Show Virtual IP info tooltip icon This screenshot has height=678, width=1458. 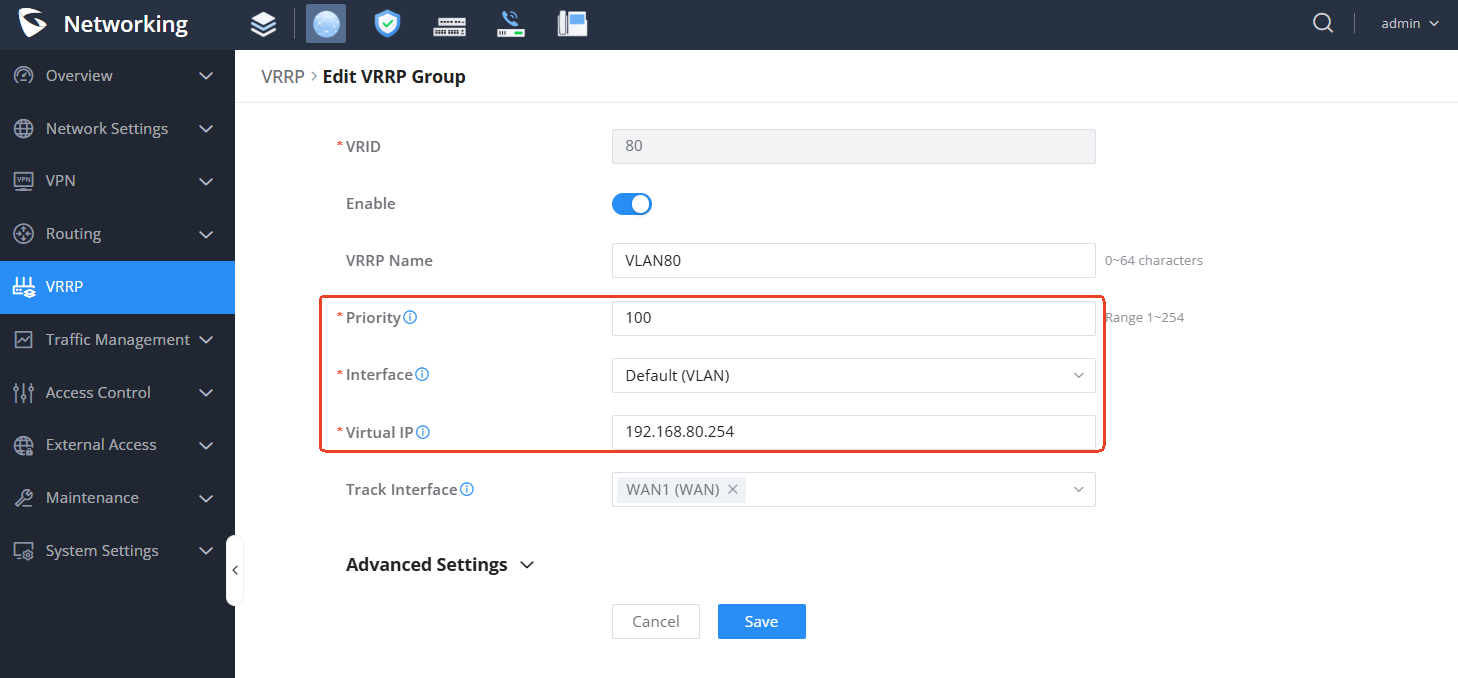pos(423,432)
